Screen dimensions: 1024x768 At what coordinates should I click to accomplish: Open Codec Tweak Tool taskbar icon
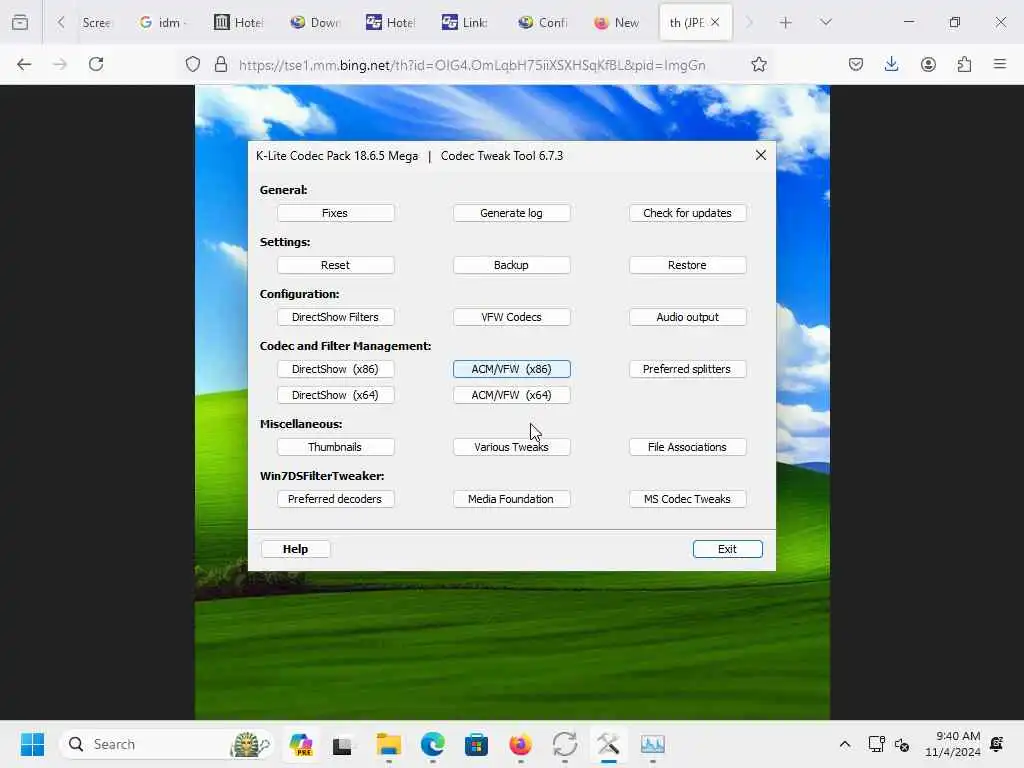coord(608,744)
